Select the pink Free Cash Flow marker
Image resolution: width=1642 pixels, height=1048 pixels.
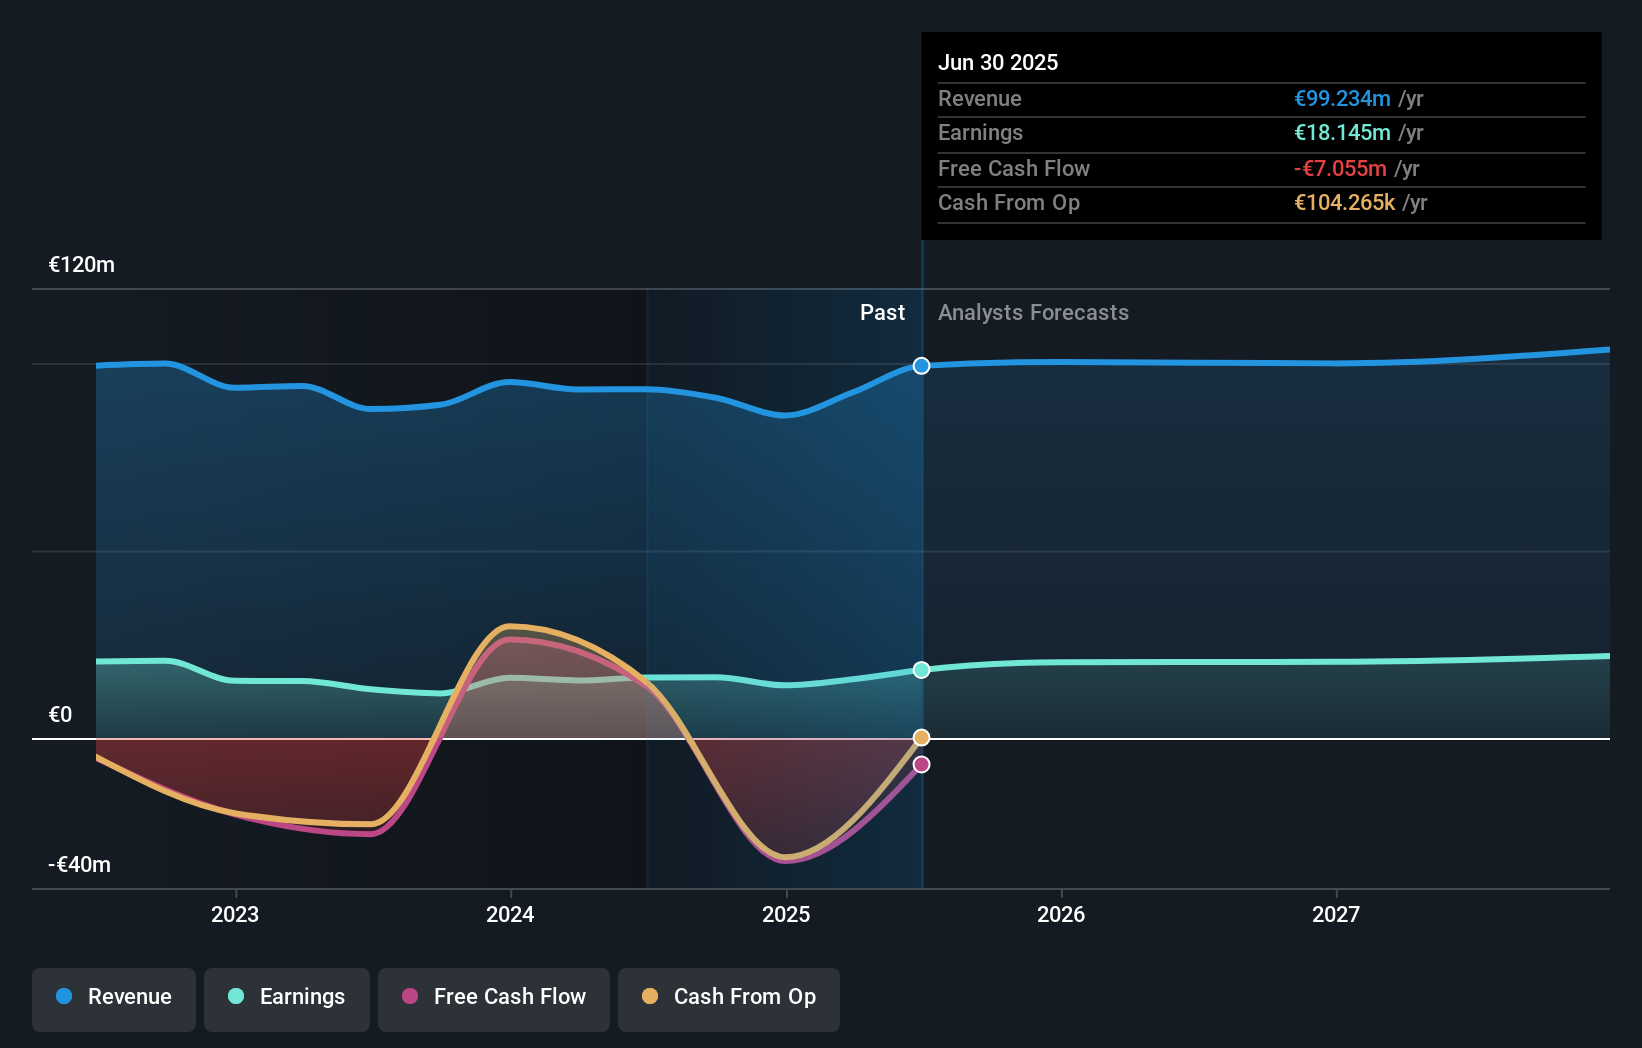tap(920, 764)
